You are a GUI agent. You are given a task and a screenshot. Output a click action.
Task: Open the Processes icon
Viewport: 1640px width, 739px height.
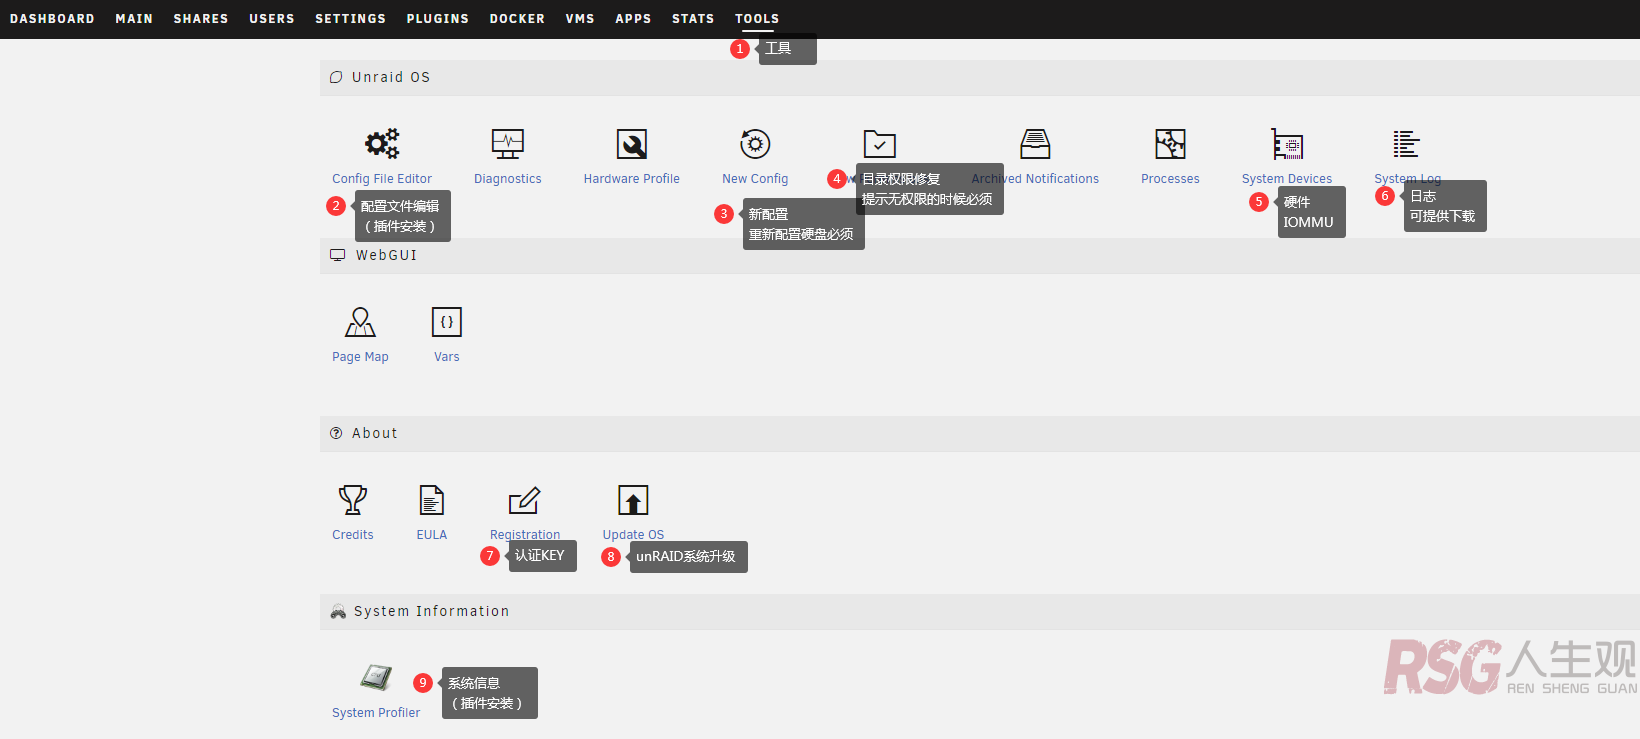[1170, 144]
